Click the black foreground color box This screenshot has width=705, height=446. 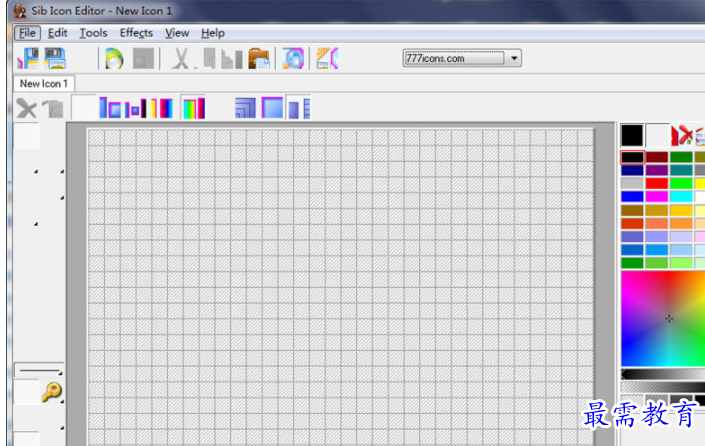(x=632, y=135)
